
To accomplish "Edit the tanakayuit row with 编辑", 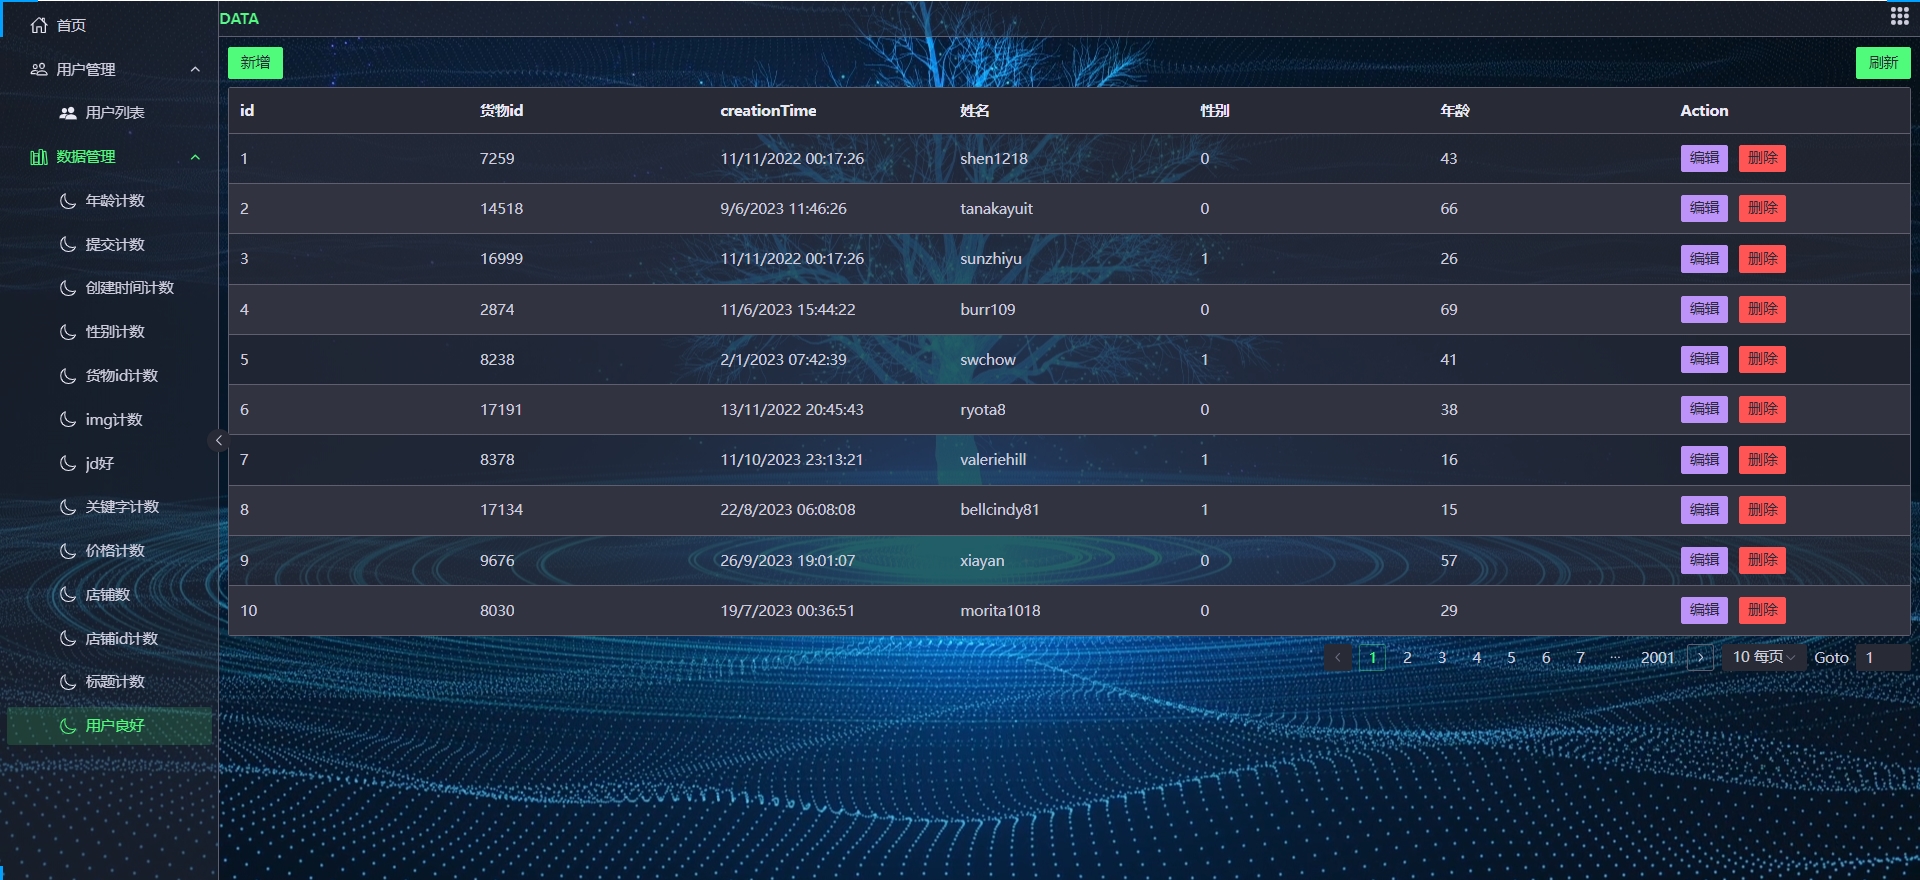I will point(1704,208).
